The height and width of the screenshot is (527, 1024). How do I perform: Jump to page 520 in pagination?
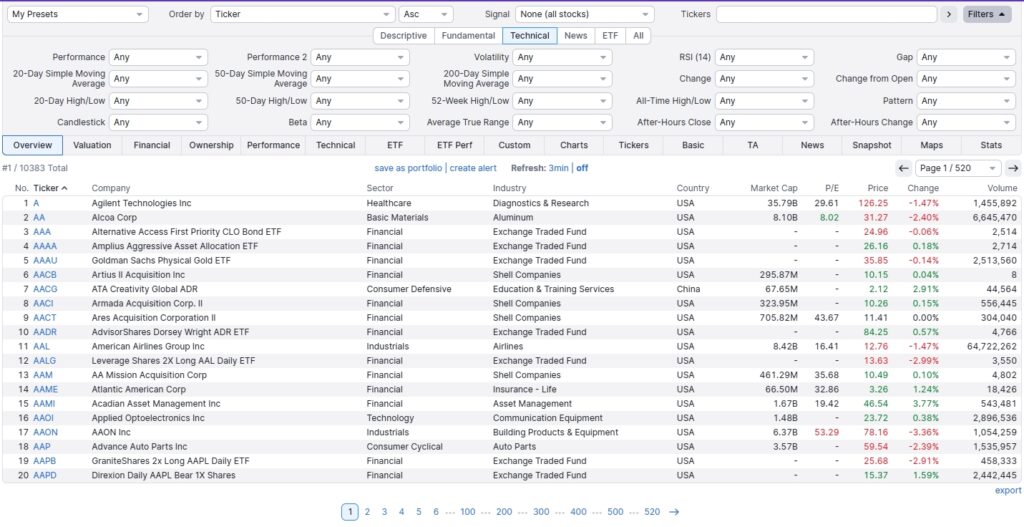652,512
